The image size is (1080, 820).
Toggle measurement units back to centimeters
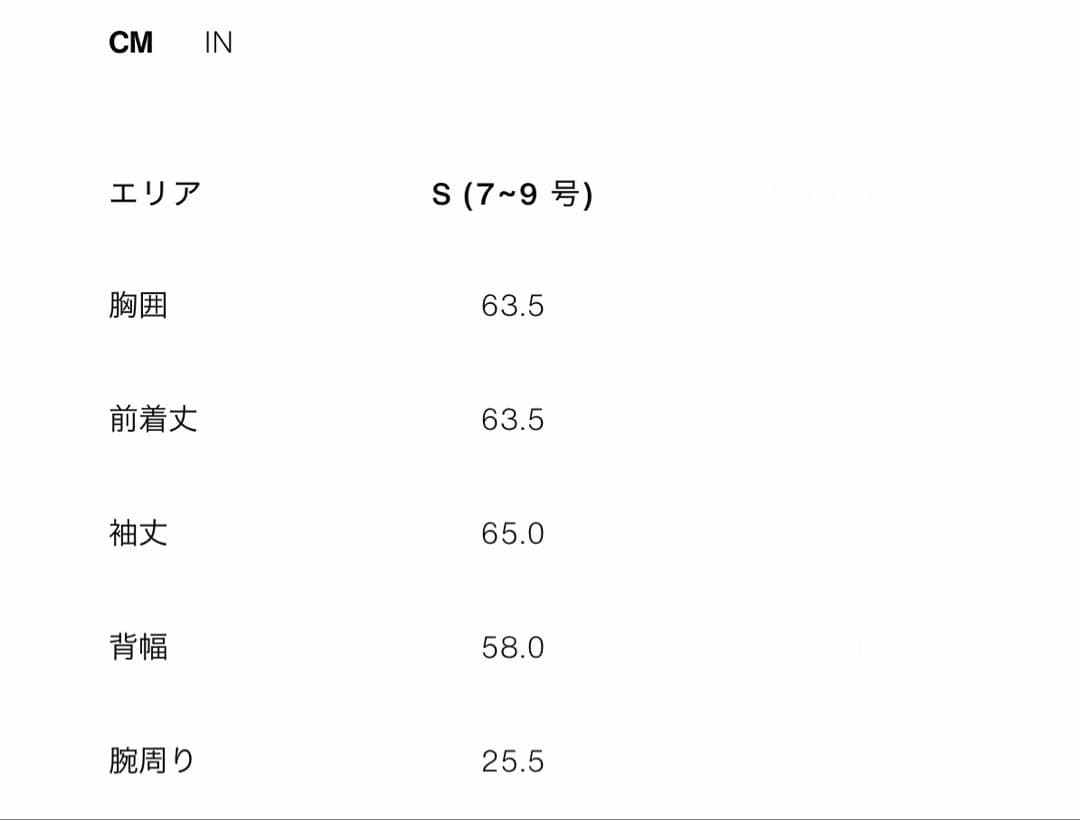click(x=131, y=42)
